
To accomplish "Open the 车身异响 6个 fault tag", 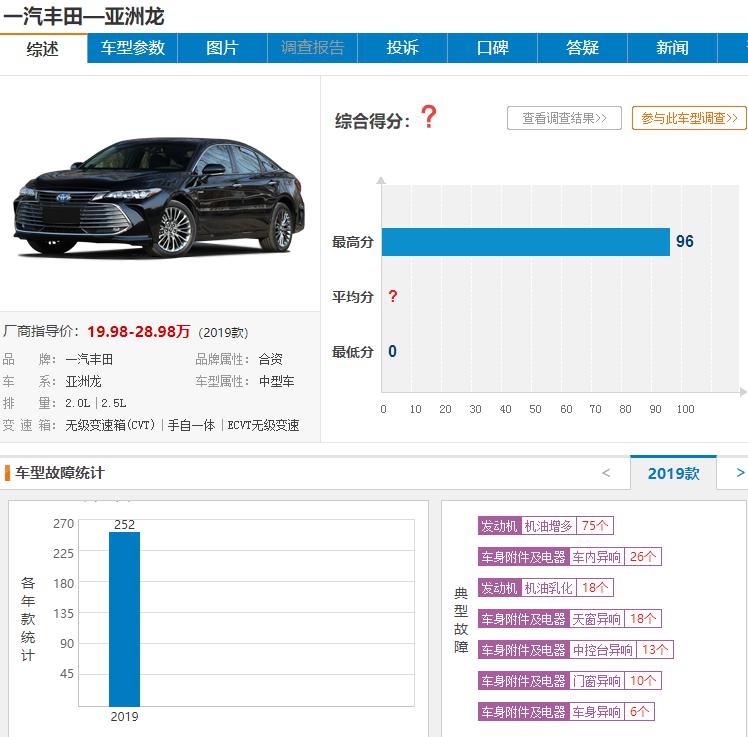I will click(566, 712).
